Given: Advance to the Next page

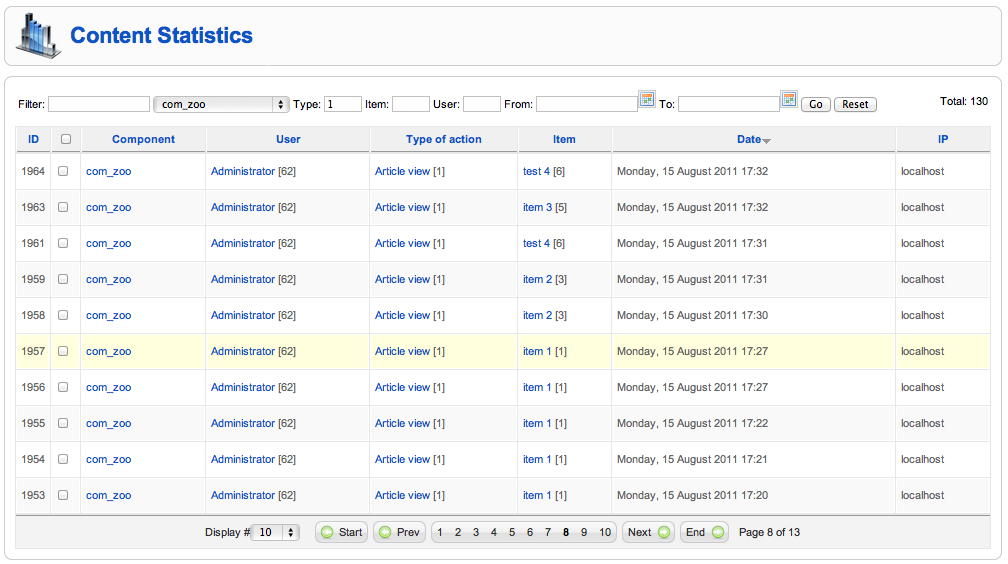Looking at the screenshot, I should [648, 532].
